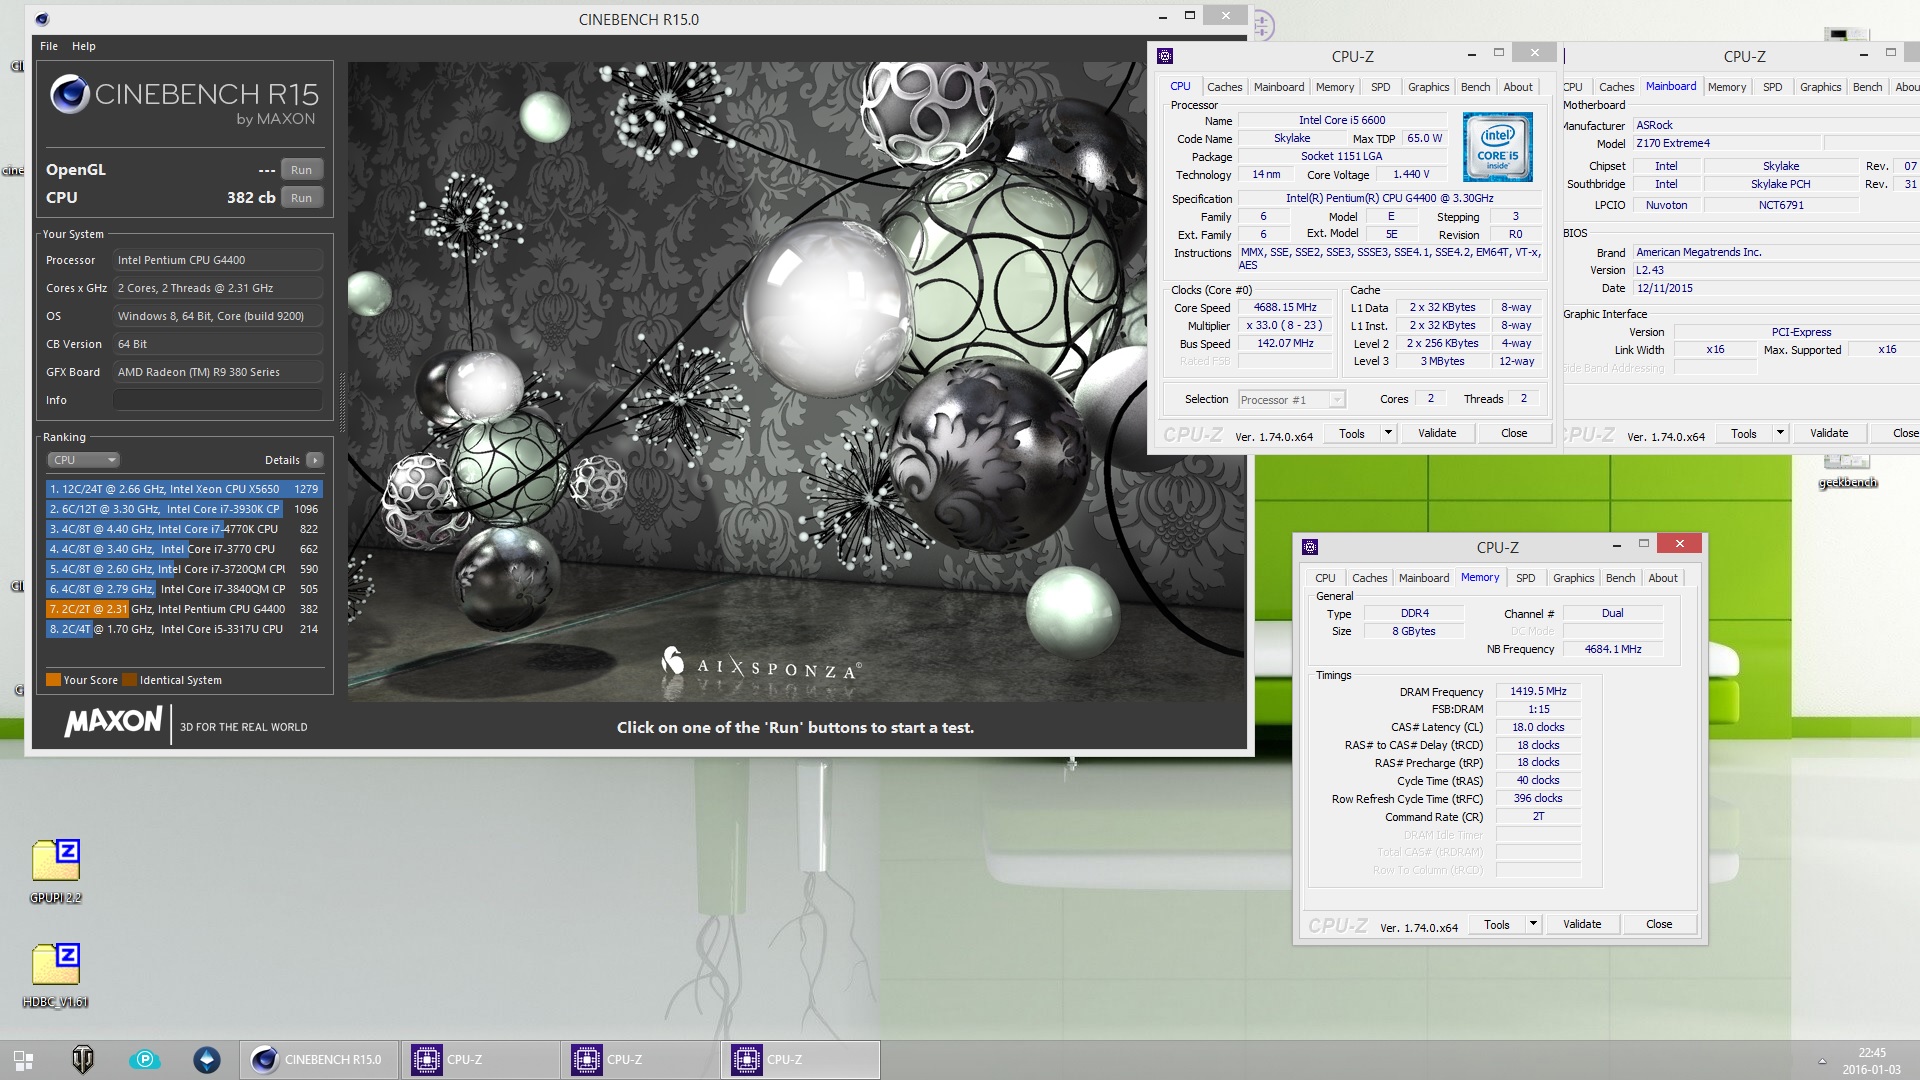
Task: Open the blue diamond taskbar icon
Action: pyautogui.click(x=207, y=1060)
